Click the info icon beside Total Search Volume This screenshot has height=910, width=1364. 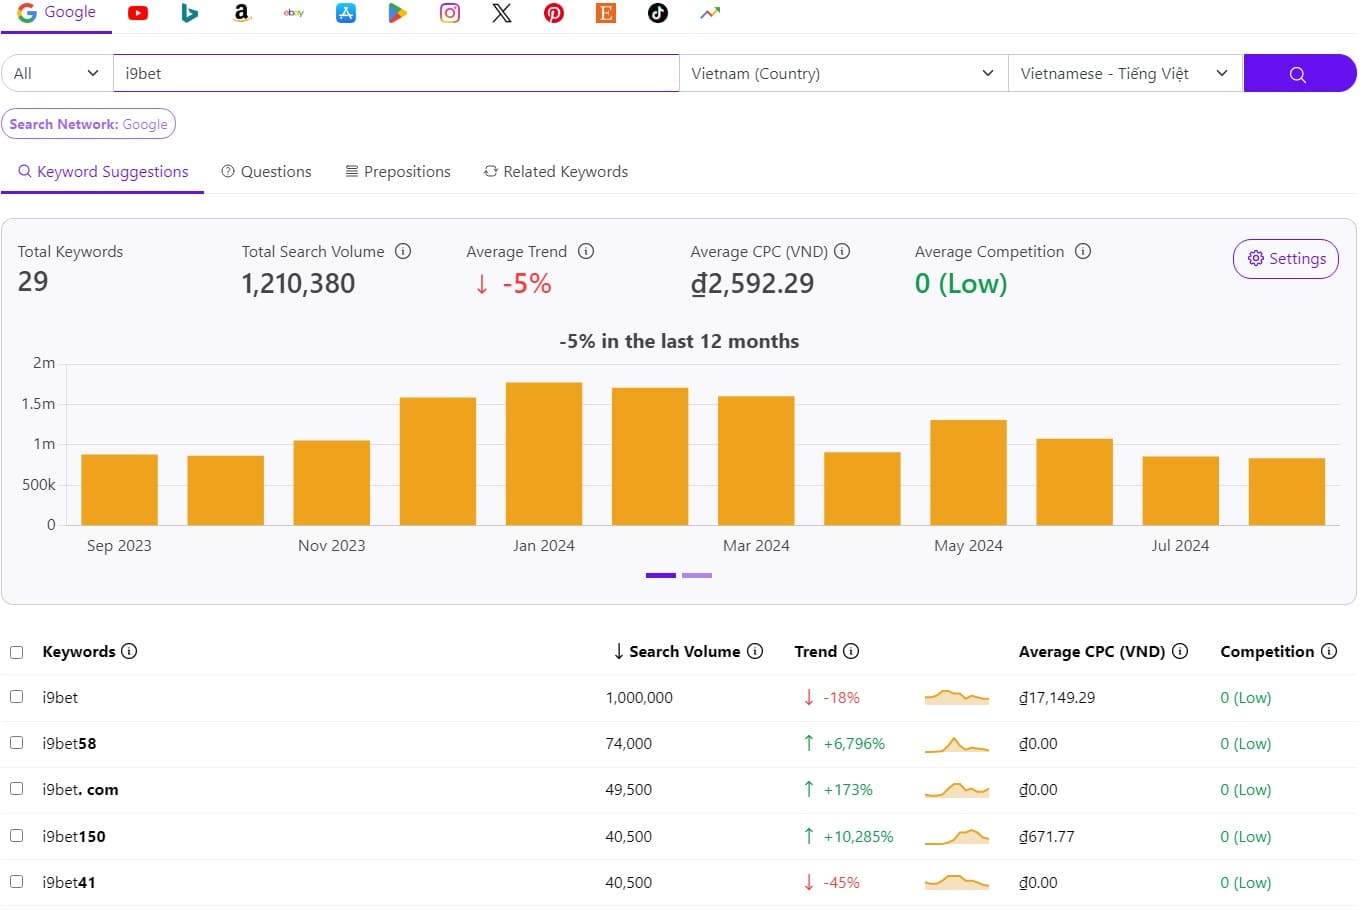[403, 252]
